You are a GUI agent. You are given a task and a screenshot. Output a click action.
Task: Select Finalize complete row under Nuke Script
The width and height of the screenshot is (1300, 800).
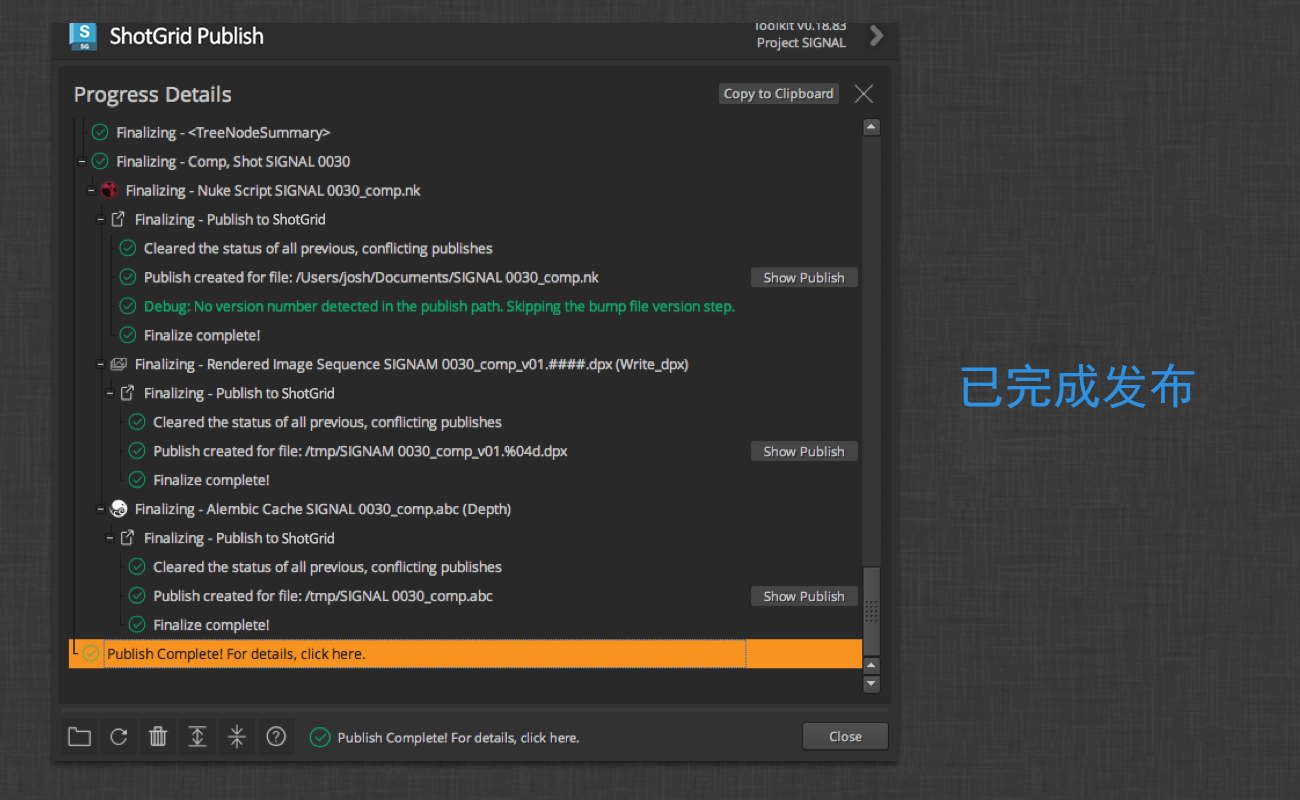pyautogui.click(x=202, y=335)
